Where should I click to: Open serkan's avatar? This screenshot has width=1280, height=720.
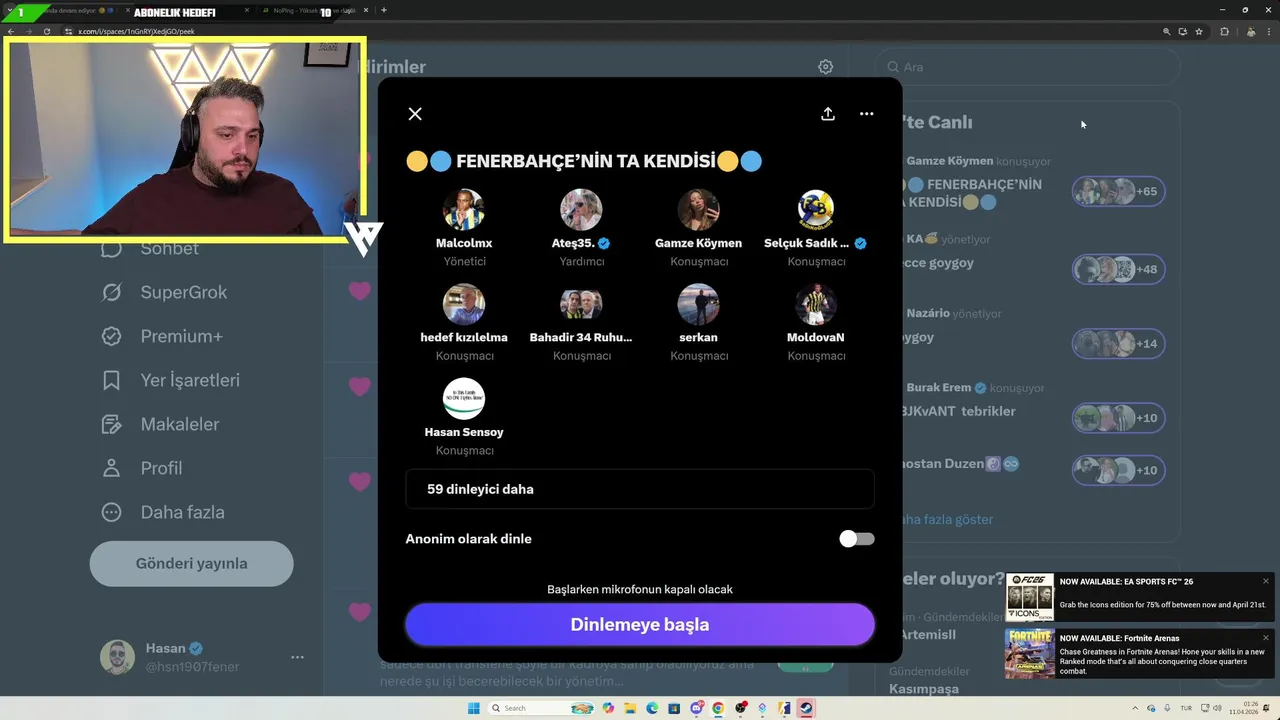pos(698,304)
